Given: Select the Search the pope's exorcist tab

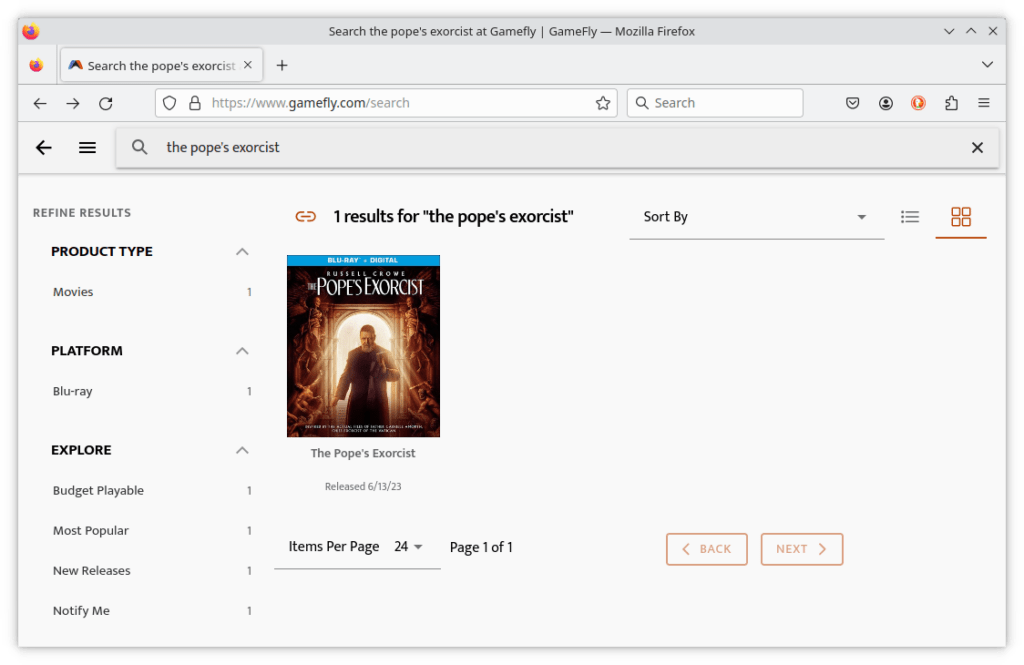Looking at the screenshot, I should tap(162, 65).
